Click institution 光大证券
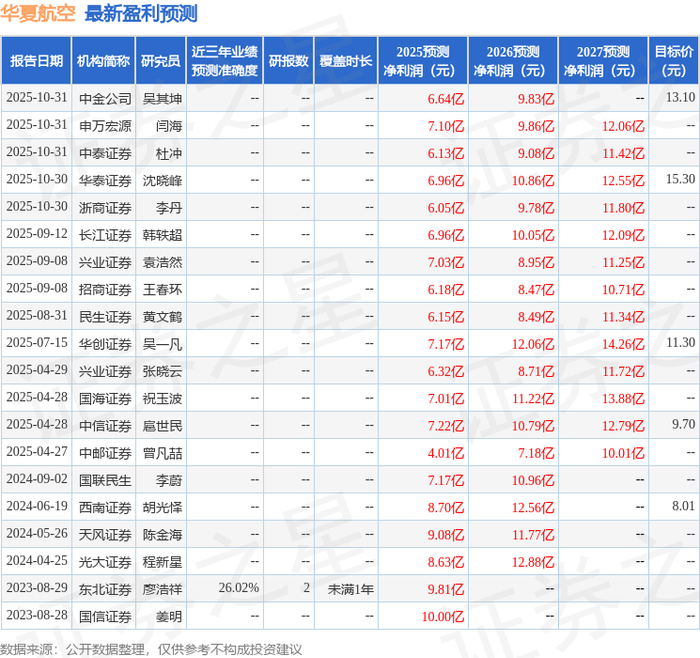This screenshot has height=658, width=700. (x=105, y=562)
